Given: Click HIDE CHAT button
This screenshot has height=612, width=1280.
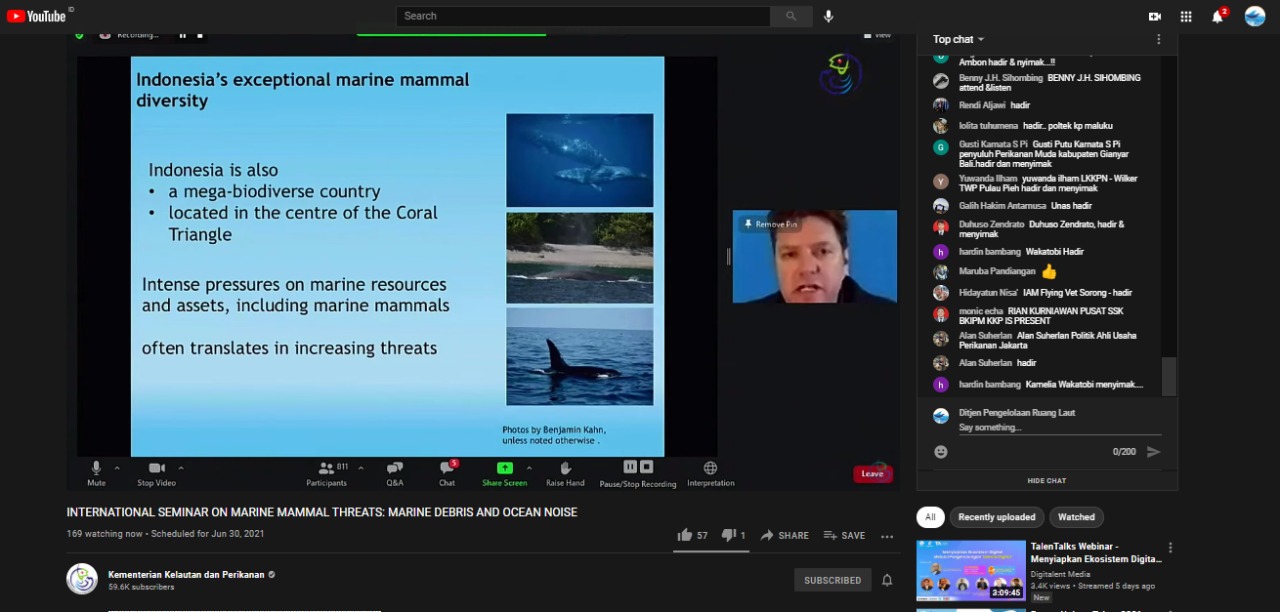Looking at the screenshot, I should [1047, 481].
